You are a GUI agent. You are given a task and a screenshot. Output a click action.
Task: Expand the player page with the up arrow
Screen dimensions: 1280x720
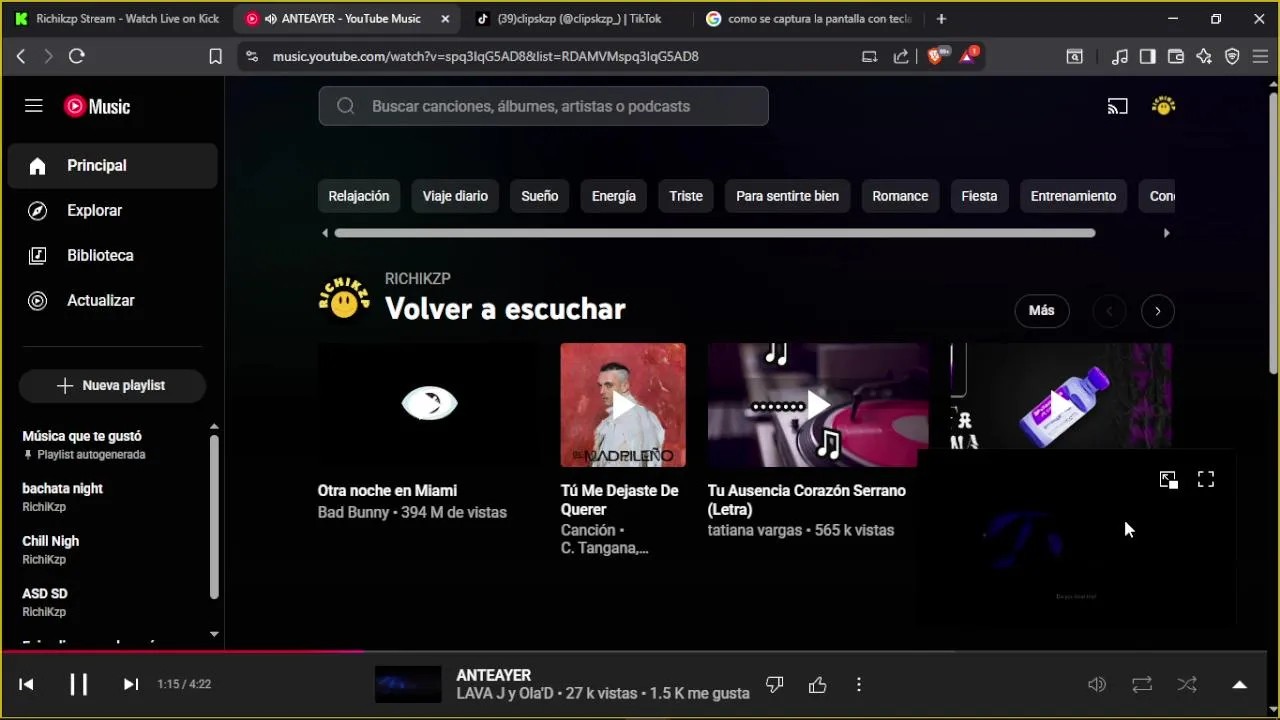click(x=1239, y=684)
